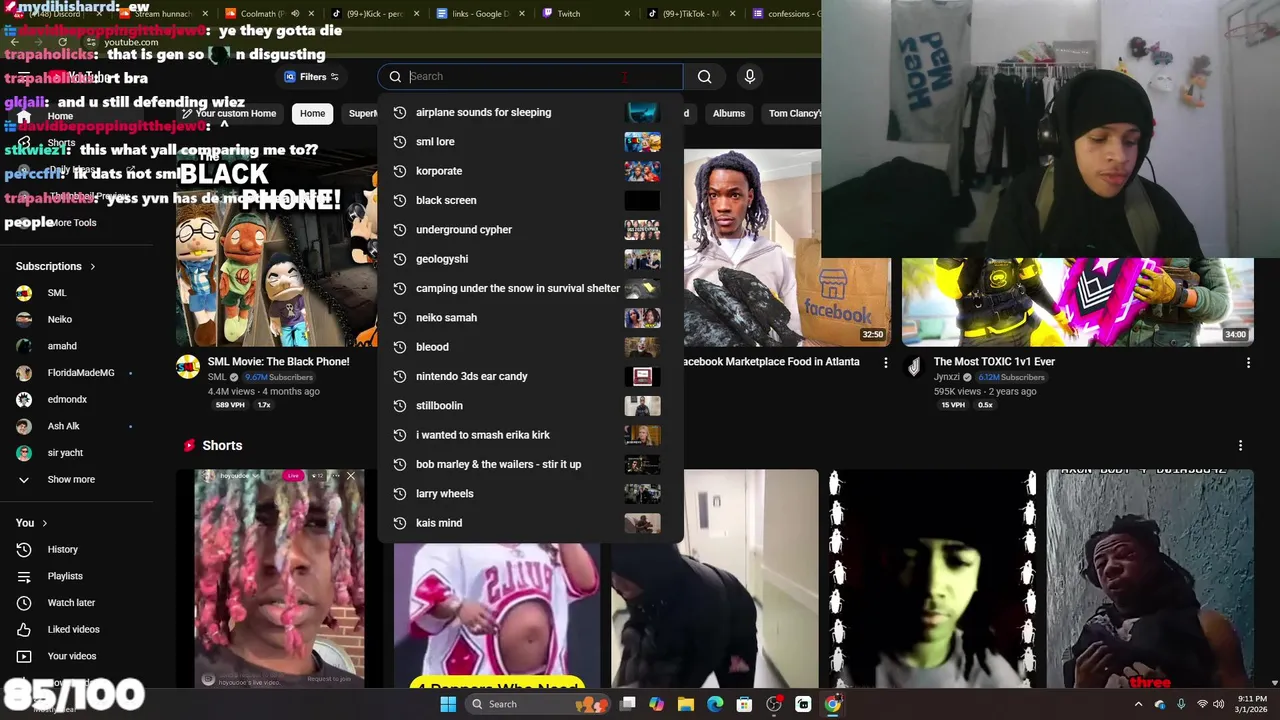Open three-dot menu for 'The Most TOXIC 1v1 Ever'

[1248, 363]
